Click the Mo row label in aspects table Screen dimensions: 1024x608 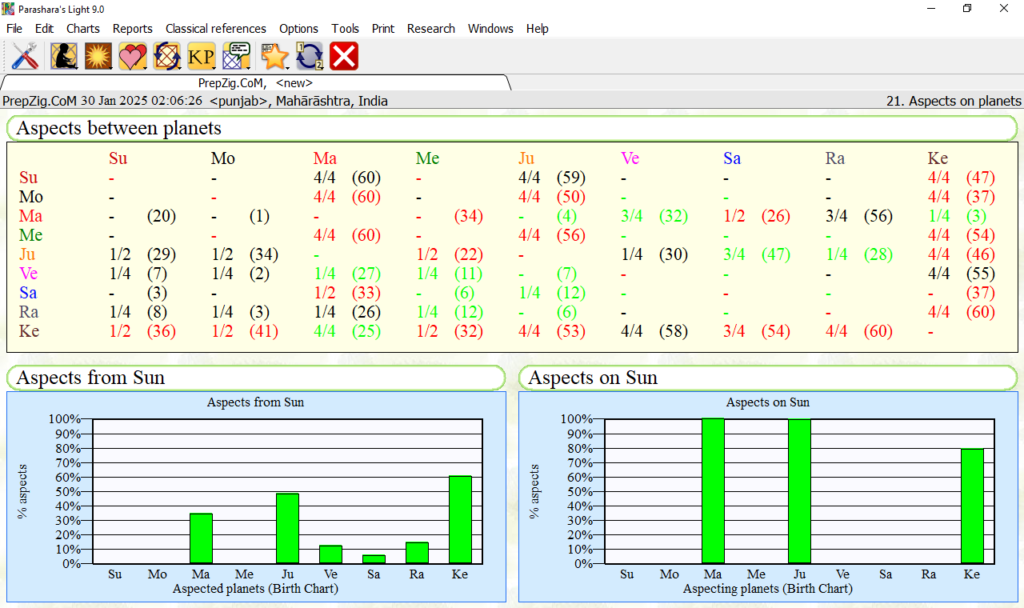click(x=31, y=197)
